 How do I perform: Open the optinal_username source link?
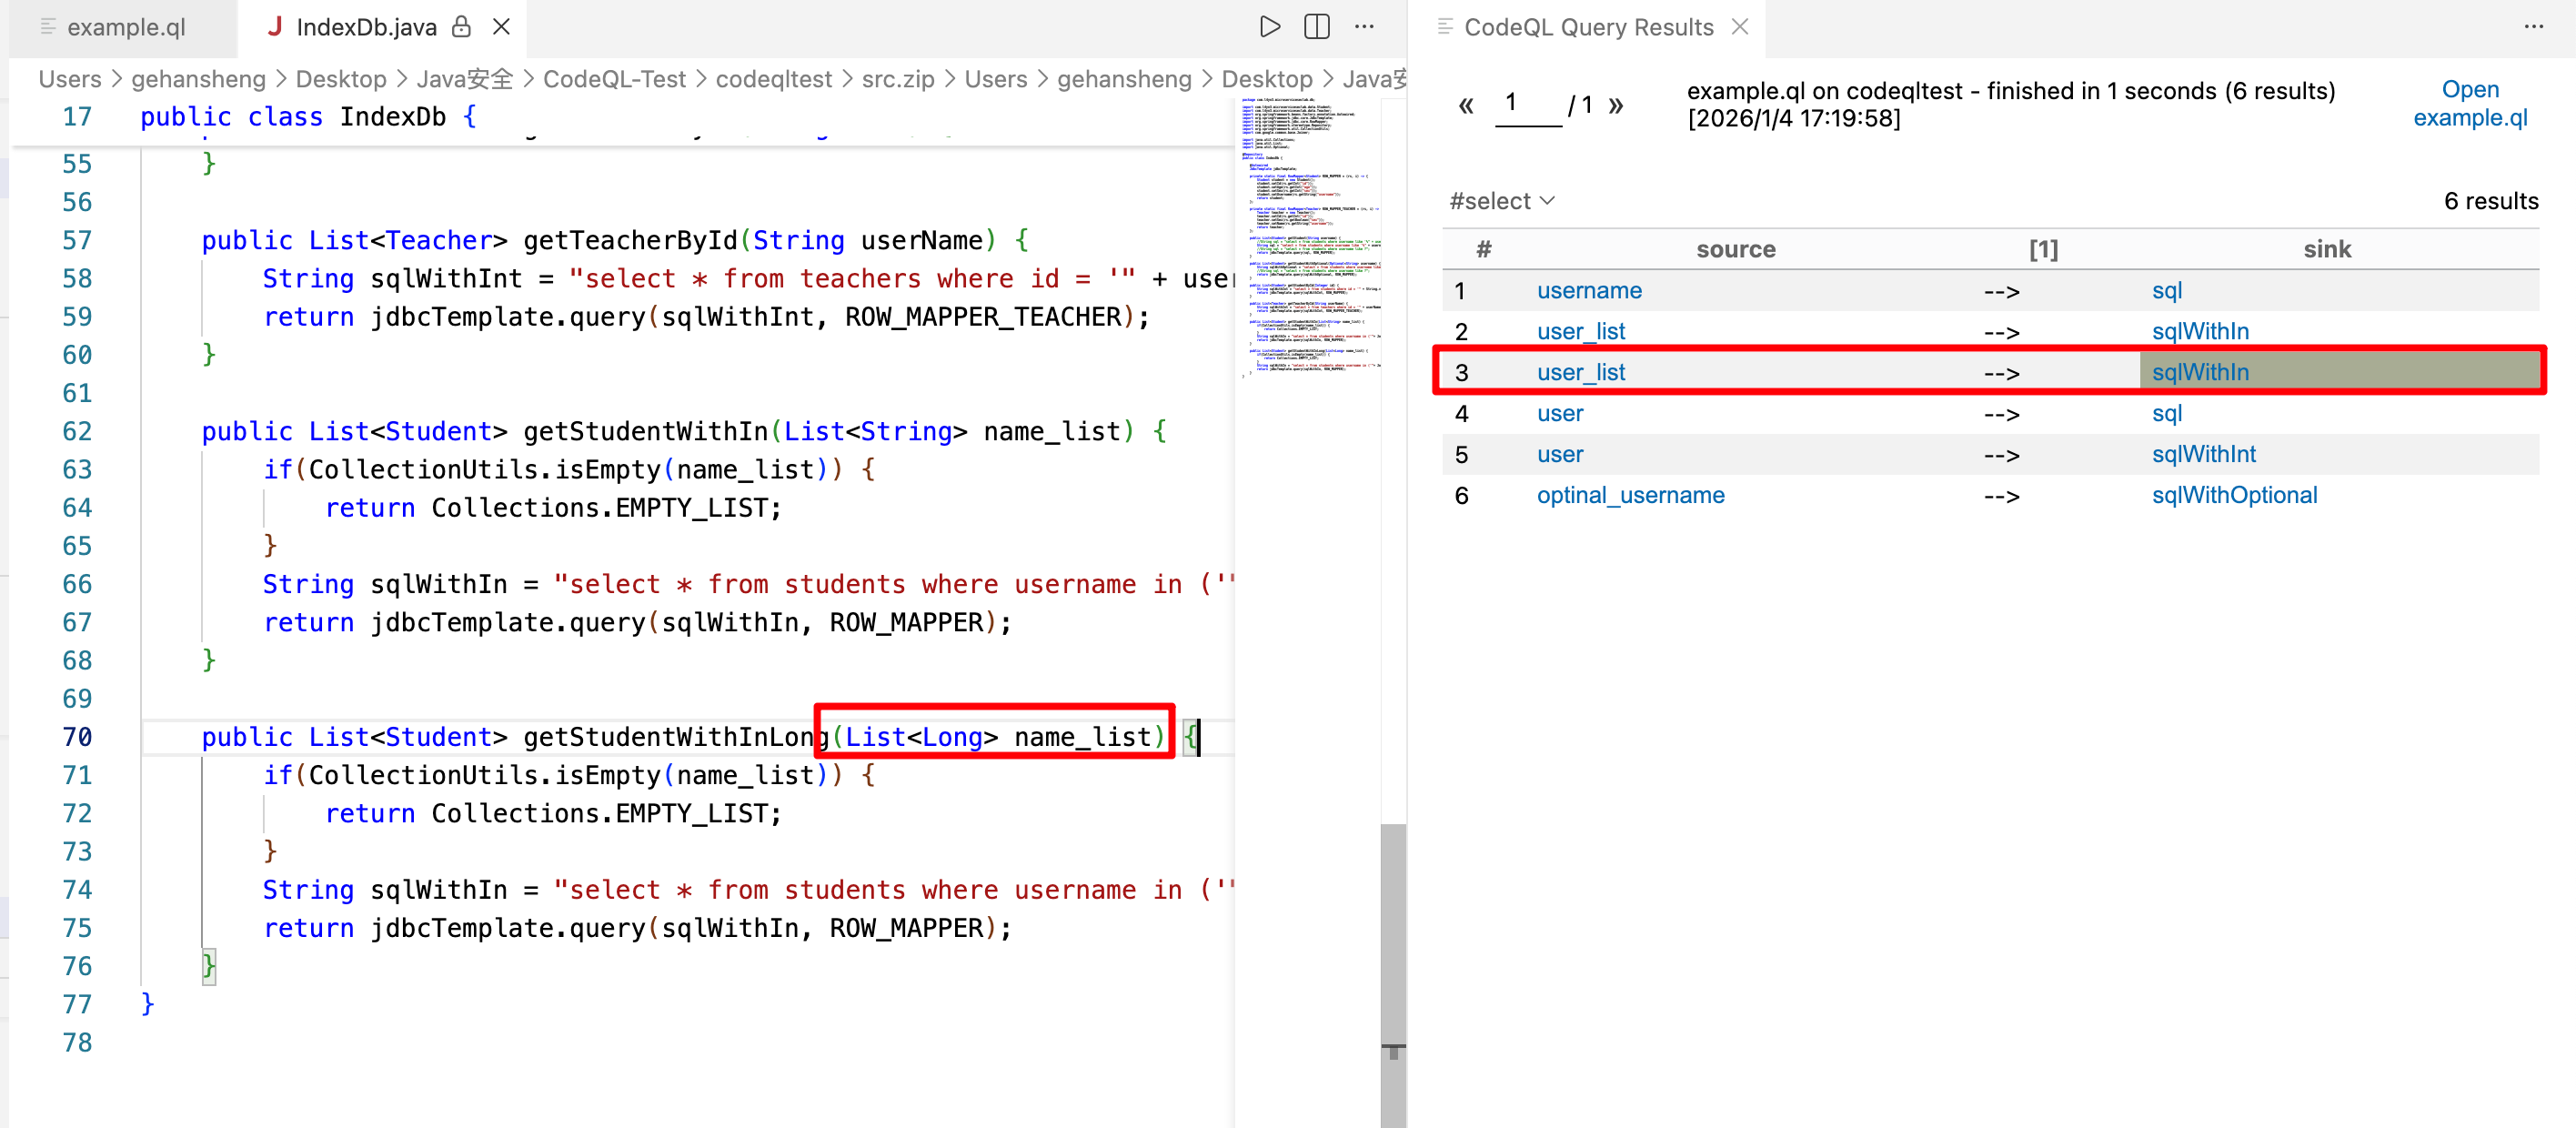tap(1630, 496)
